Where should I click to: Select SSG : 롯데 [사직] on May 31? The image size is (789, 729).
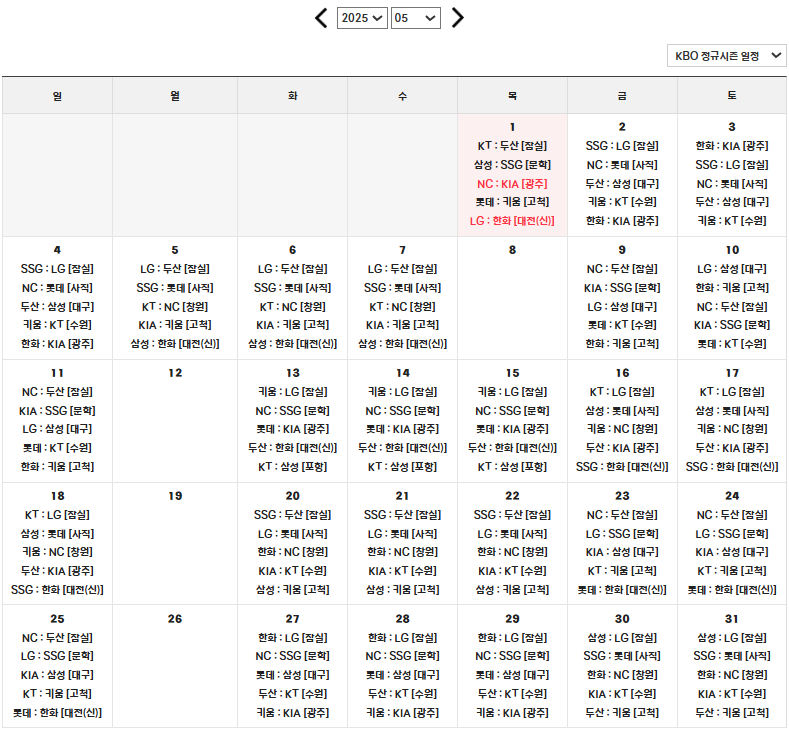[732, 656]
